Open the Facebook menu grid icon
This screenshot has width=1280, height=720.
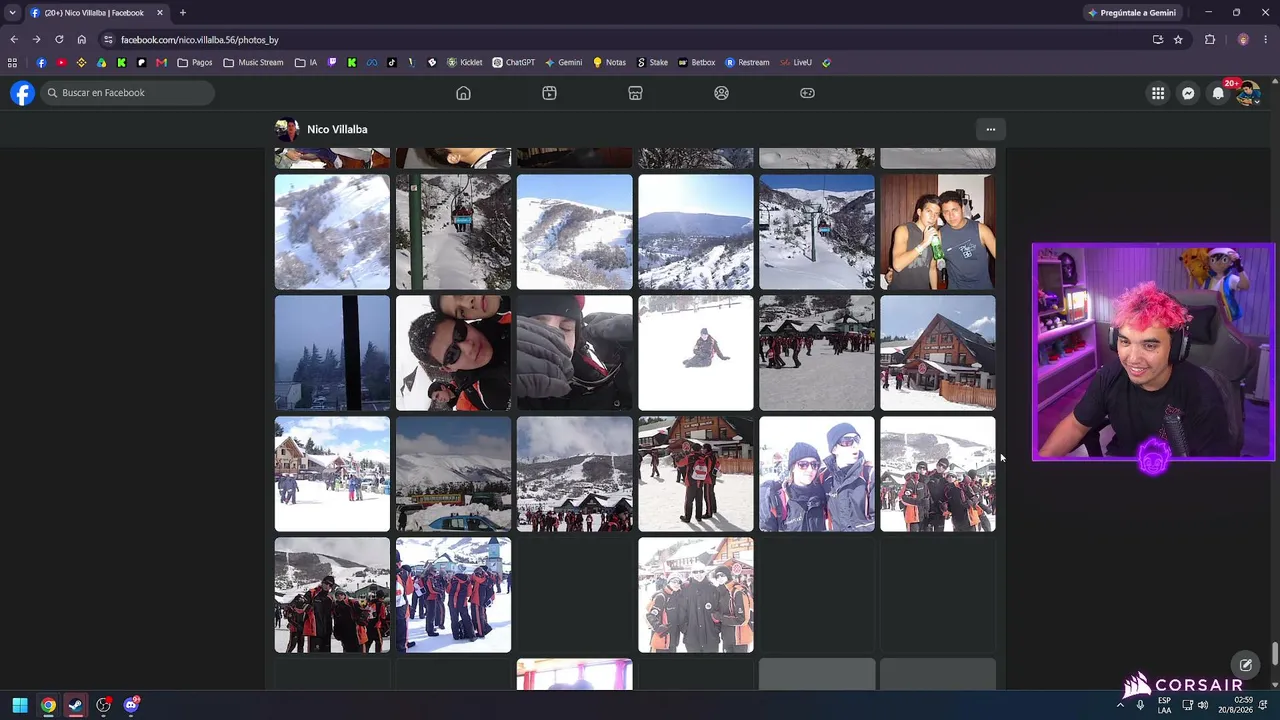(x=1158, y=93)
